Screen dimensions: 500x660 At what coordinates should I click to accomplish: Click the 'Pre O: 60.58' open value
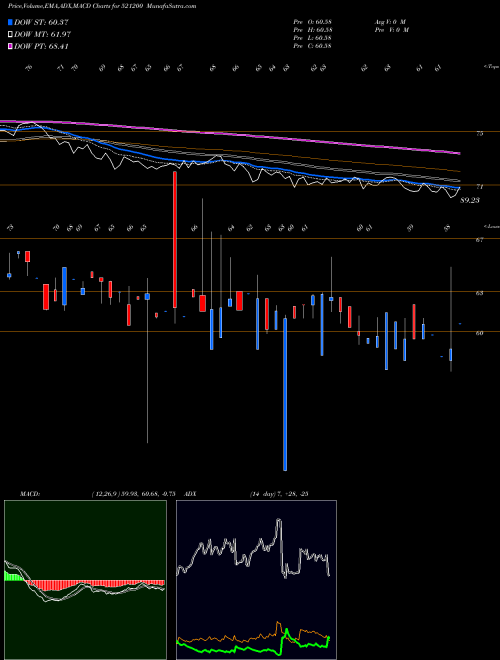click(x=314, y=22)
